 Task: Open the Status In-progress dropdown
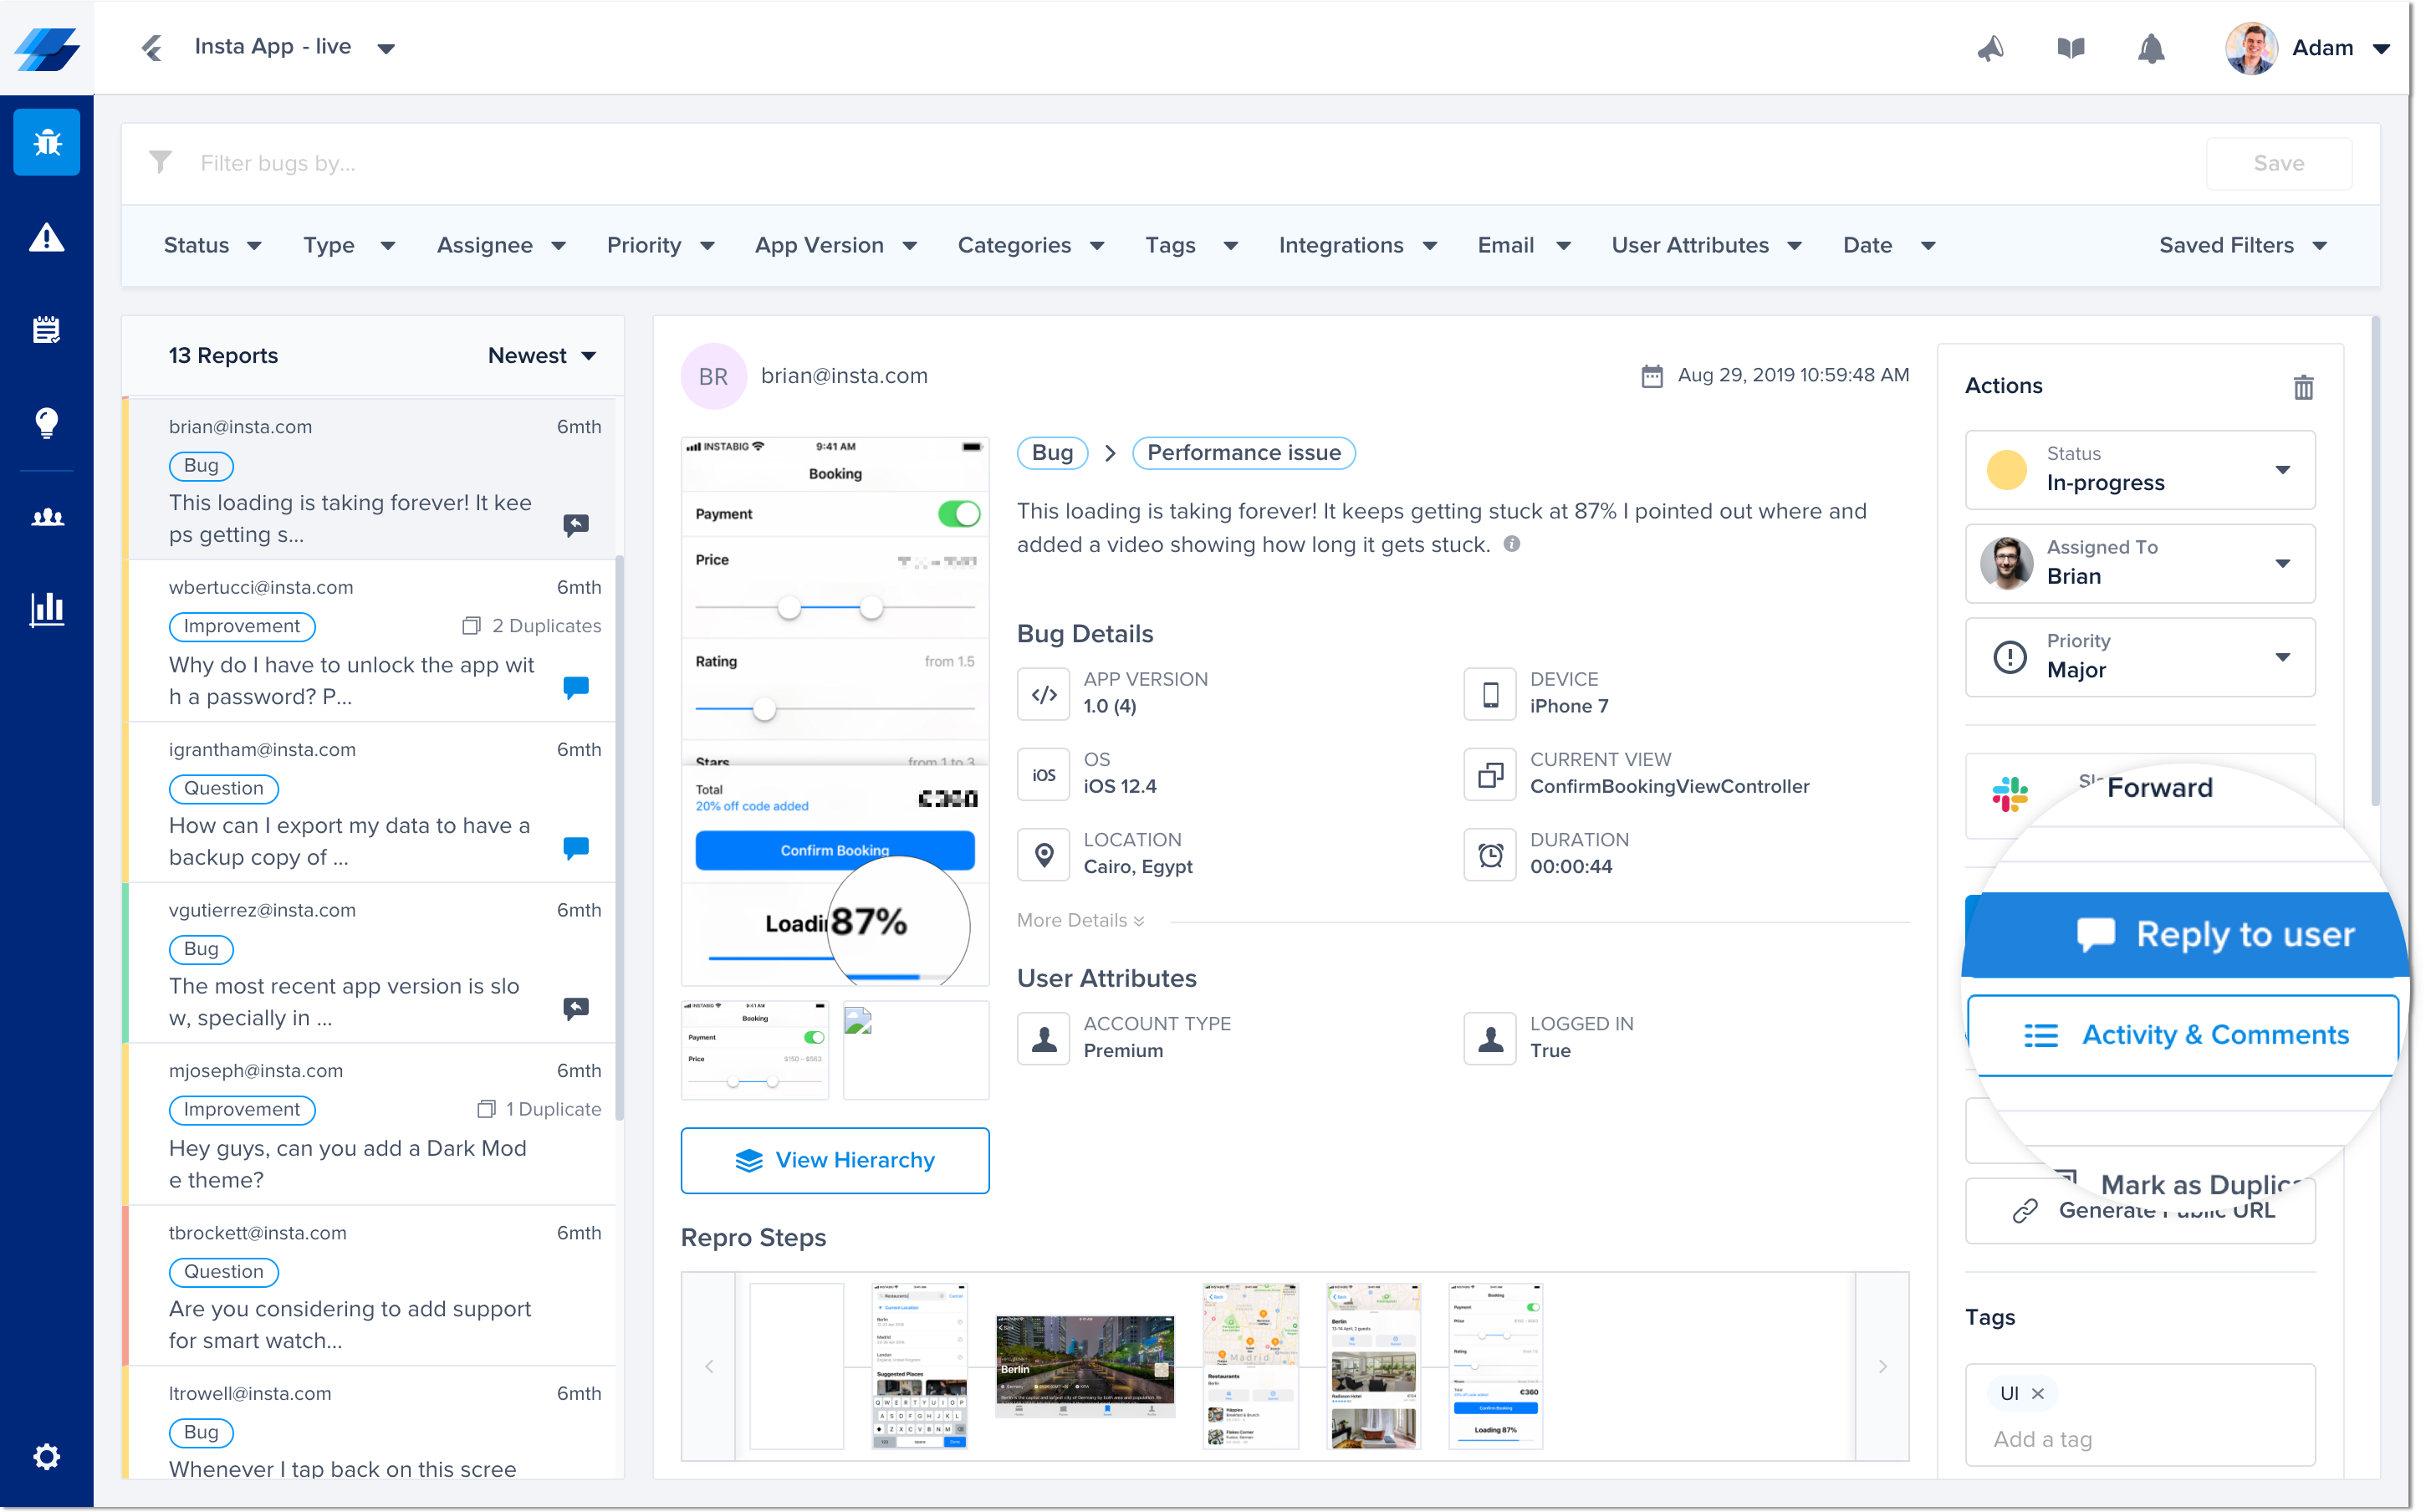pyautogui.click(x=2140, y=470)
